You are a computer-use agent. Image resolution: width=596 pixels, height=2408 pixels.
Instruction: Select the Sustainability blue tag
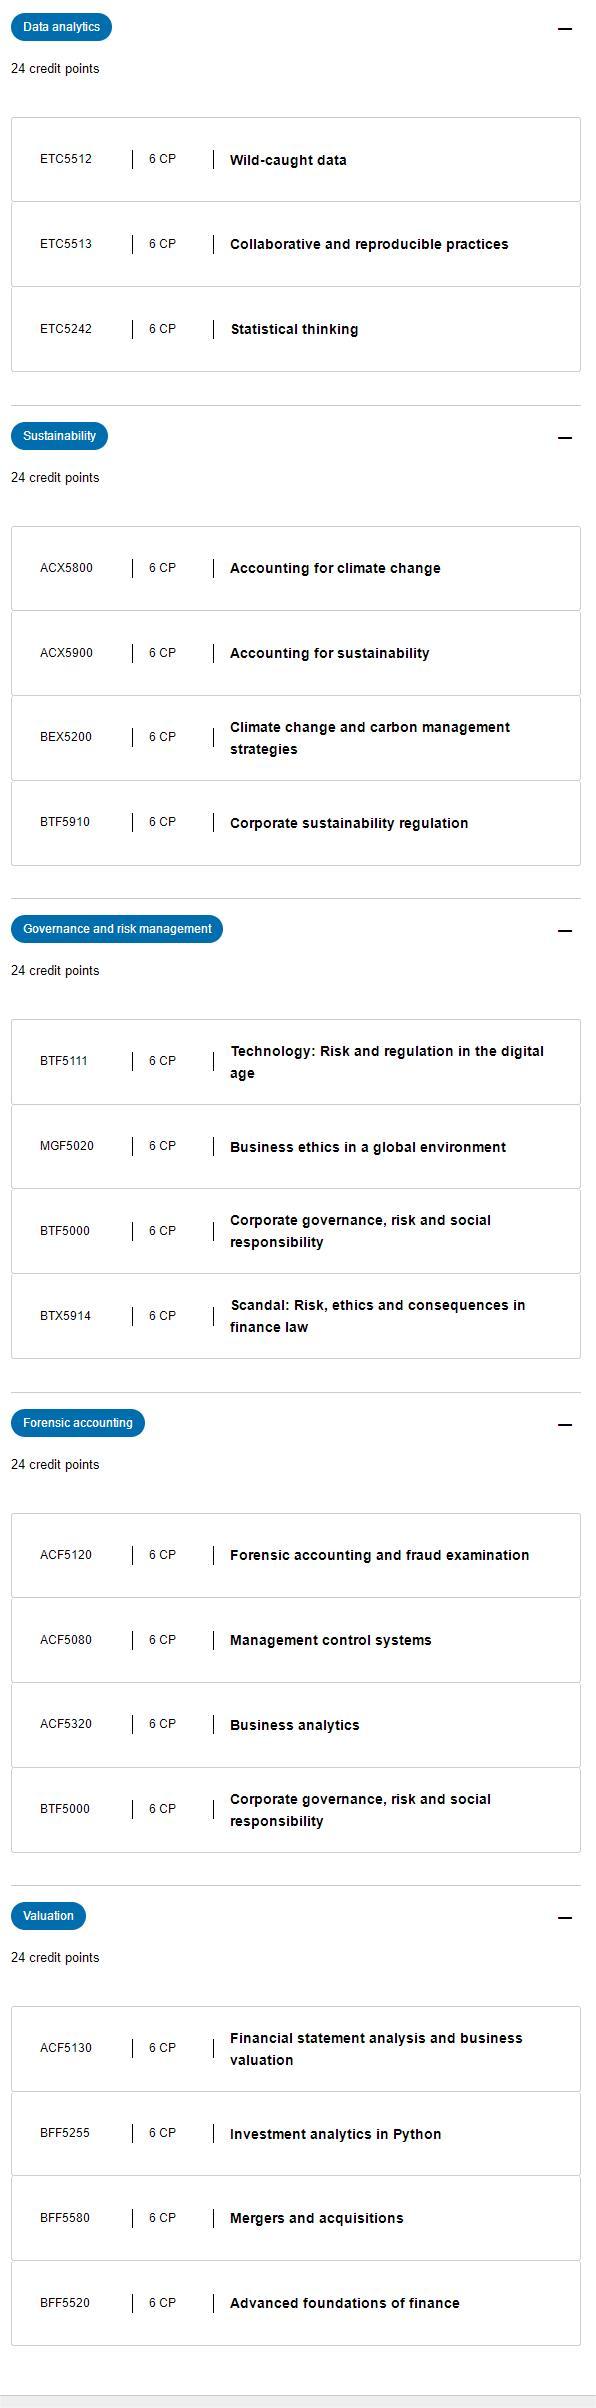[x=59, y=436]
